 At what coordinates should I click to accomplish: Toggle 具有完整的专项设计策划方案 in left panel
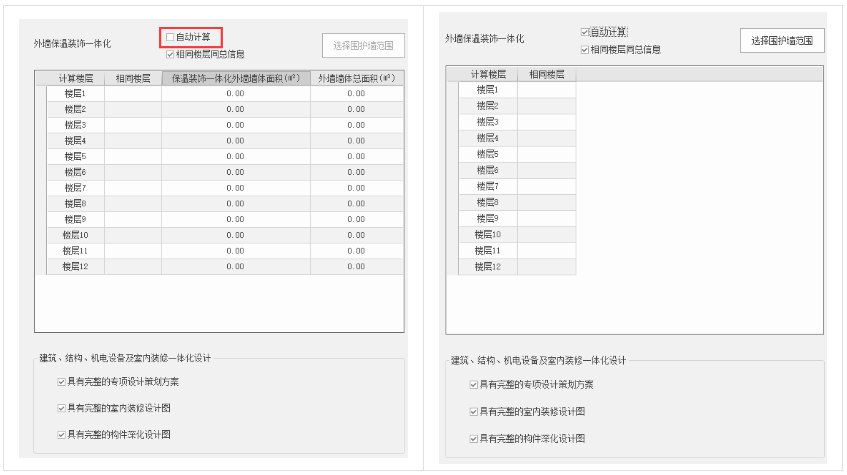(62, 382)
